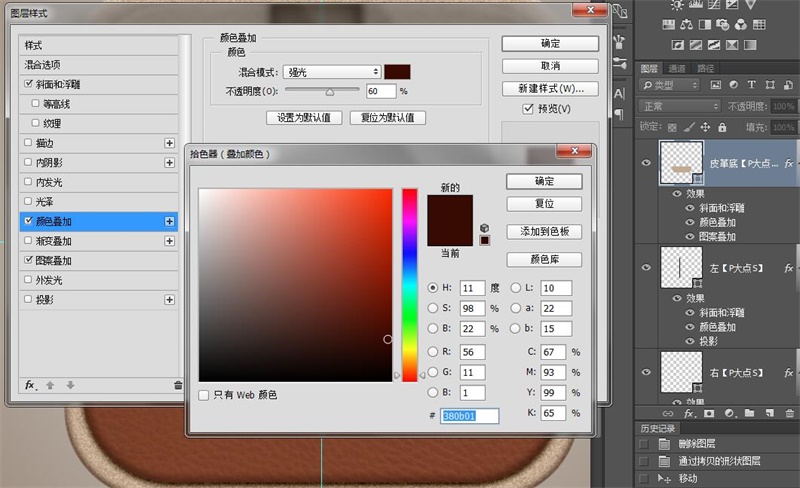Add another Gradient Overlay with plus
The height and width of the screenshot is (488, 800).
[x=169, y=240]
